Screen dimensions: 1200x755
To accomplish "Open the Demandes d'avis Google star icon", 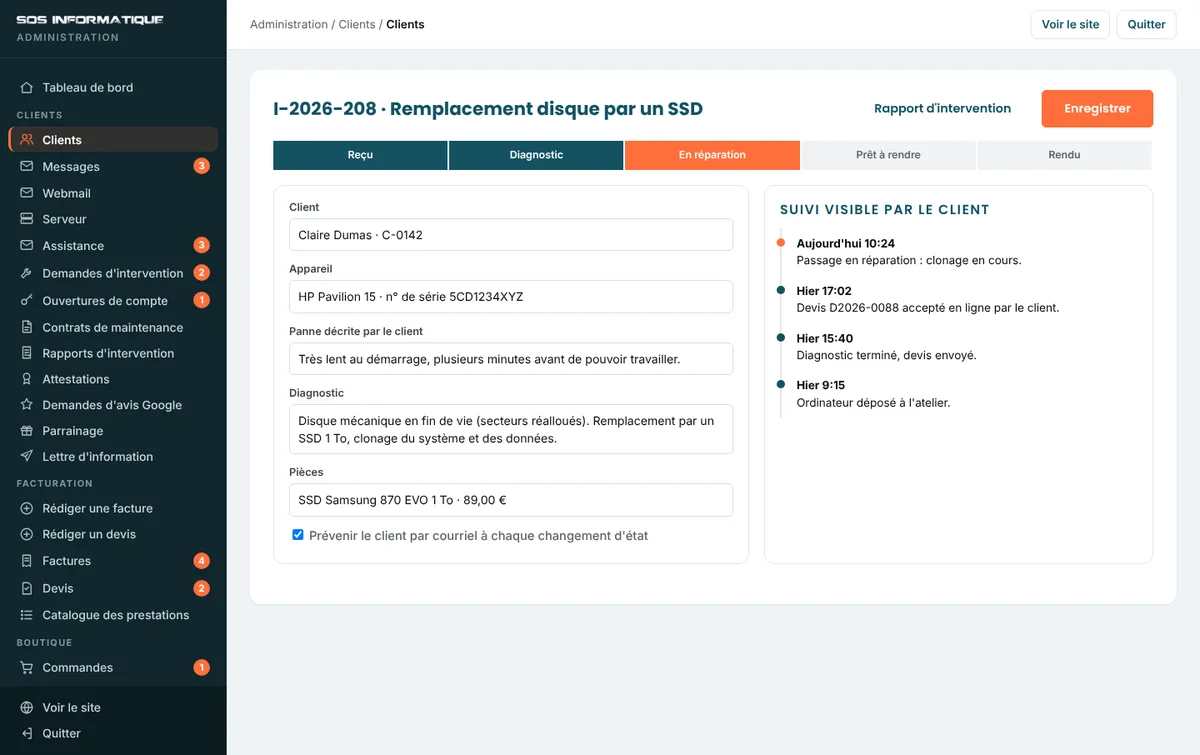I will tap(27, 405).
